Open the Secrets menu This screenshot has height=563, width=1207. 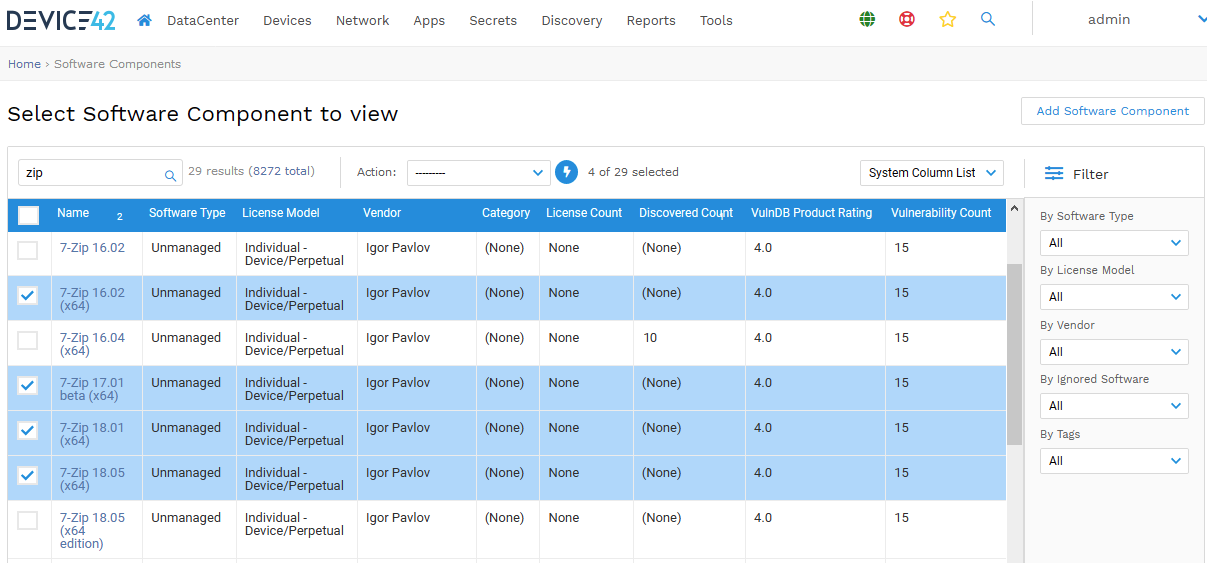tap(493, 20)
